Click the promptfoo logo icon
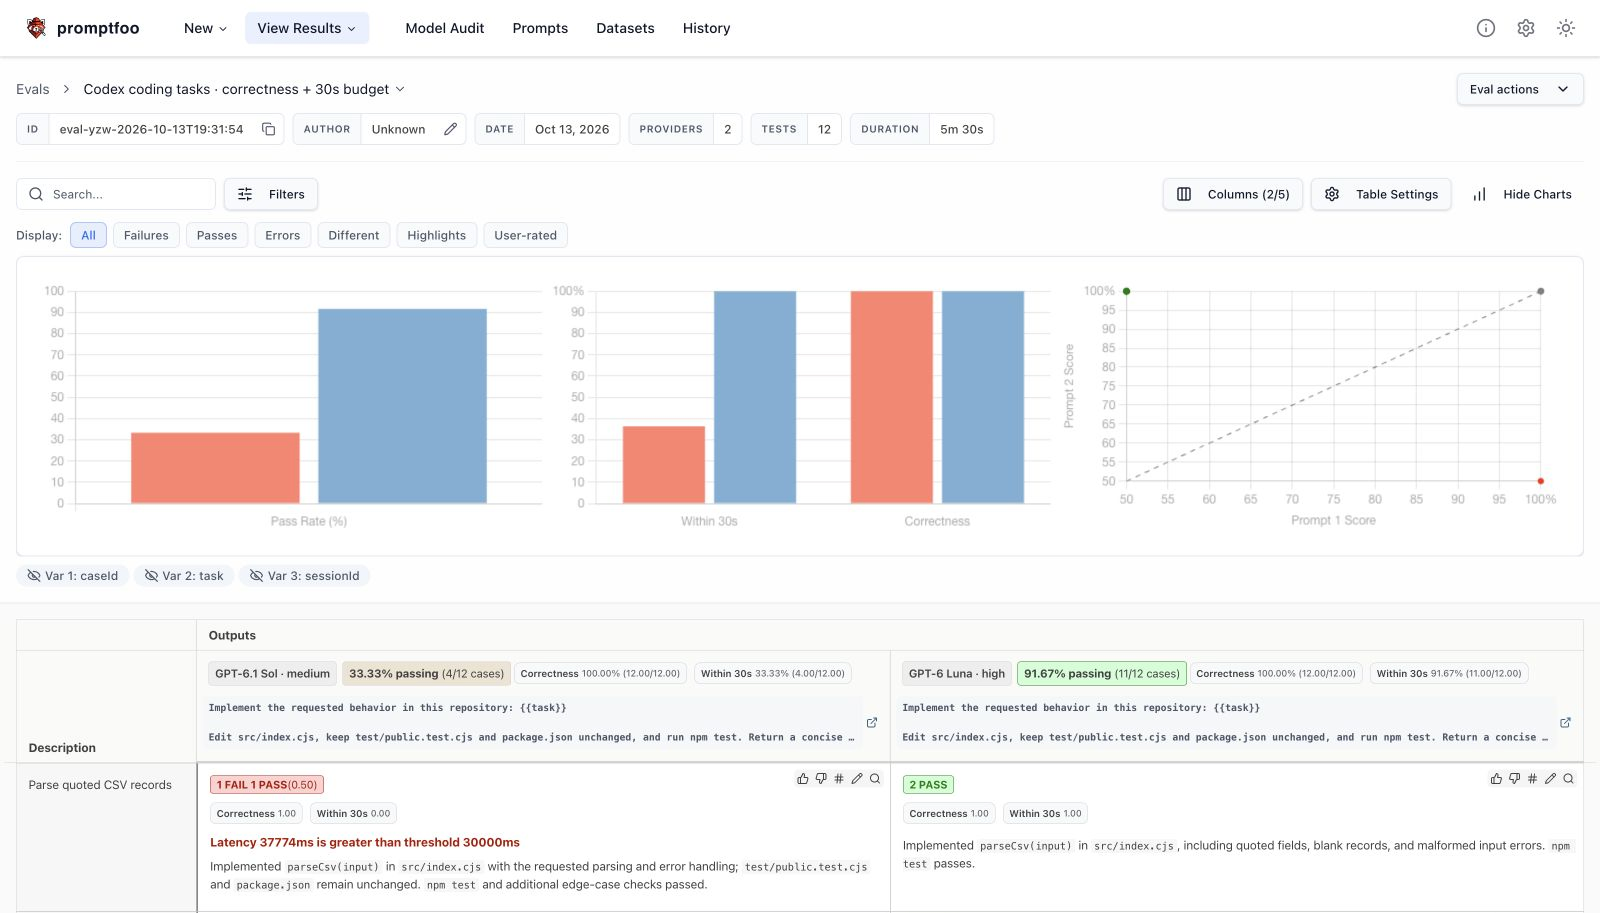1600x913 pixels. [36, 28]
